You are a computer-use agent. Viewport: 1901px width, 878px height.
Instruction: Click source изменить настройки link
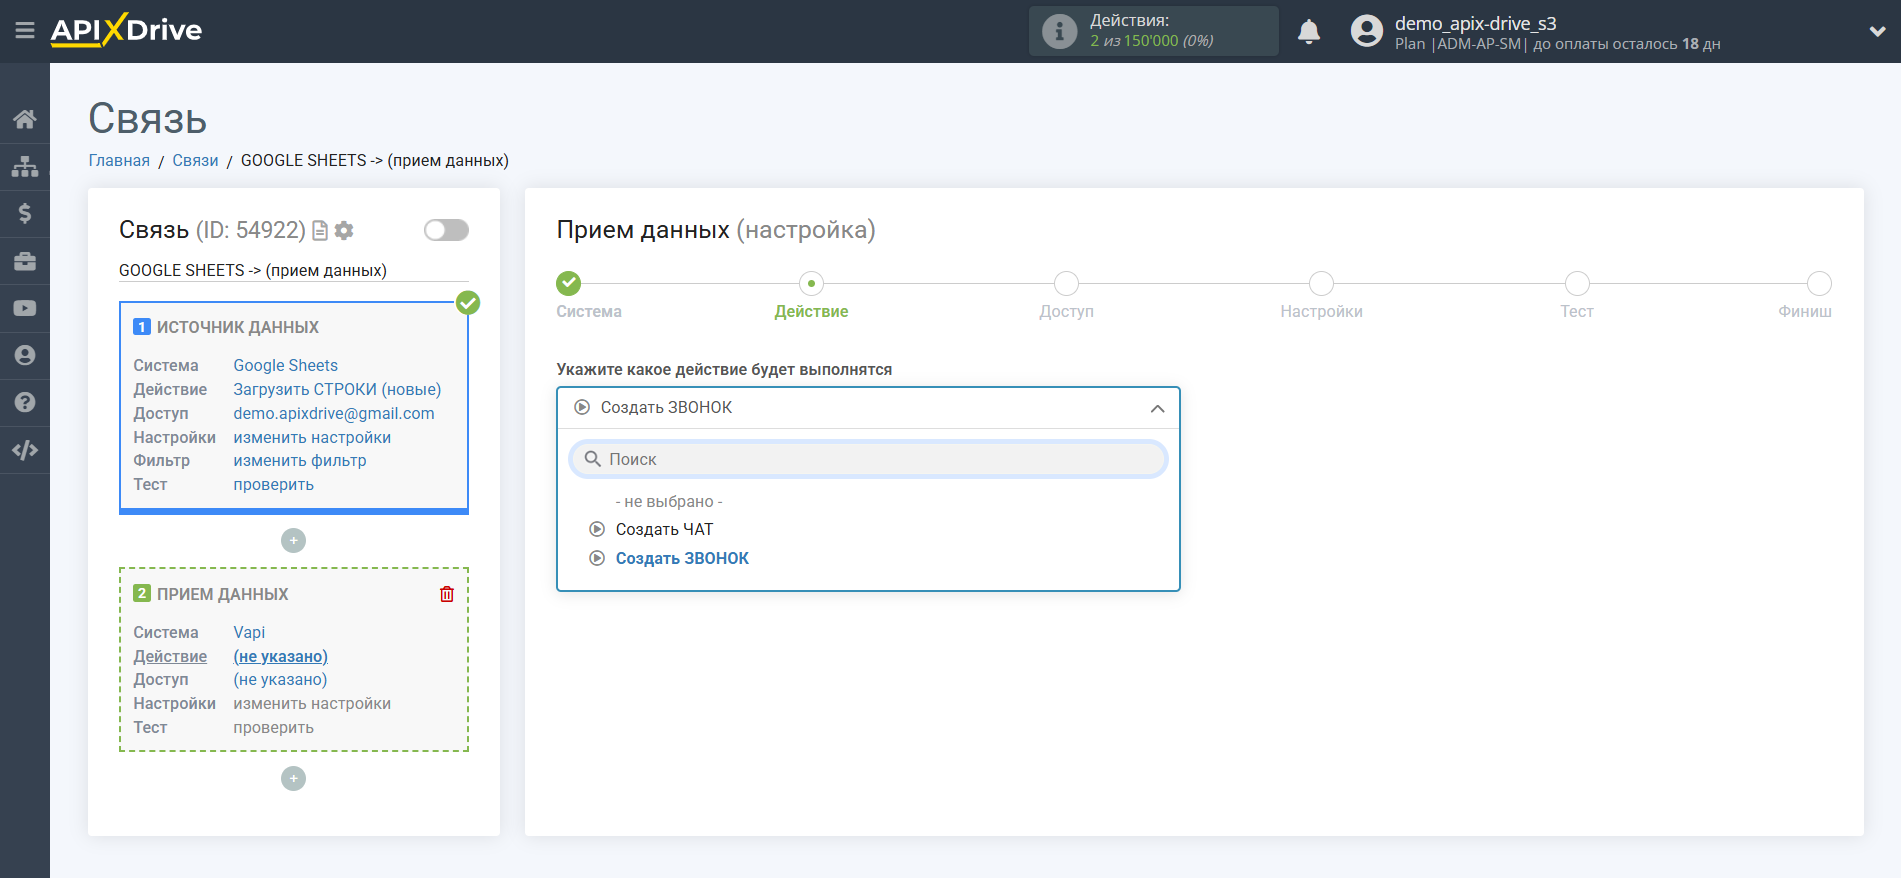tap(312, 438)
